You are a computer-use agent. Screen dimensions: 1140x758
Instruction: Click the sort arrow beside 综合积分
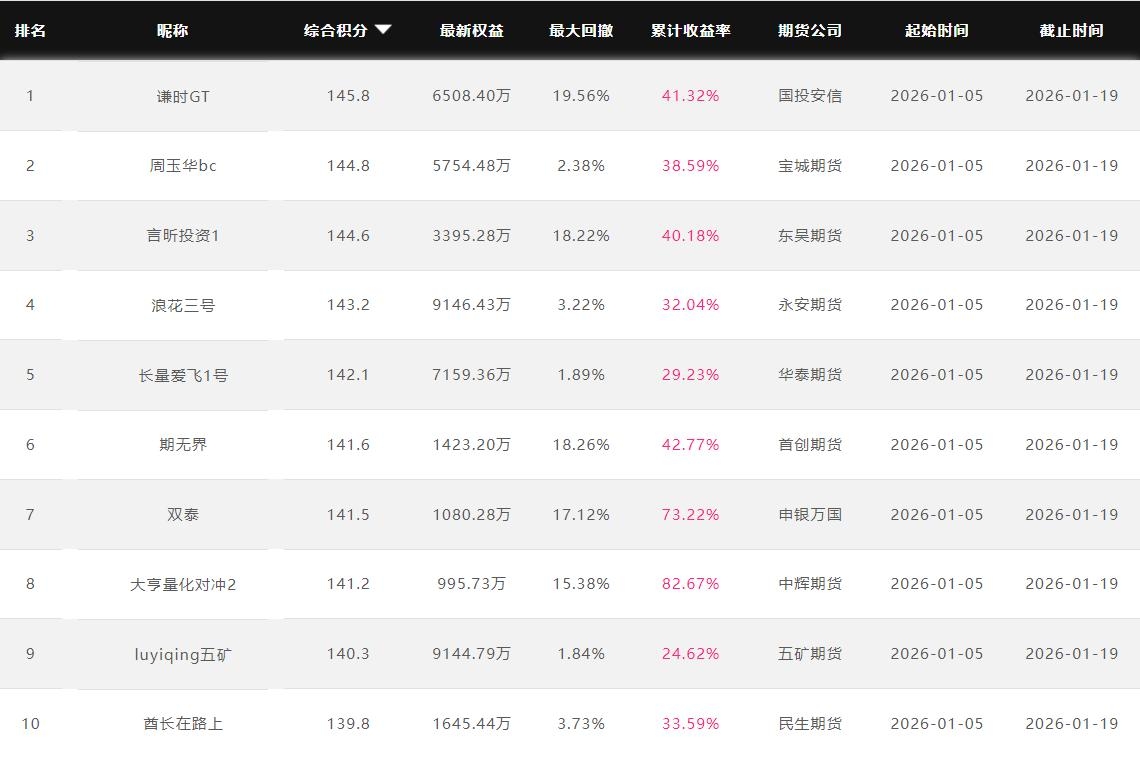pyautogui.click(x=383, y=30)
